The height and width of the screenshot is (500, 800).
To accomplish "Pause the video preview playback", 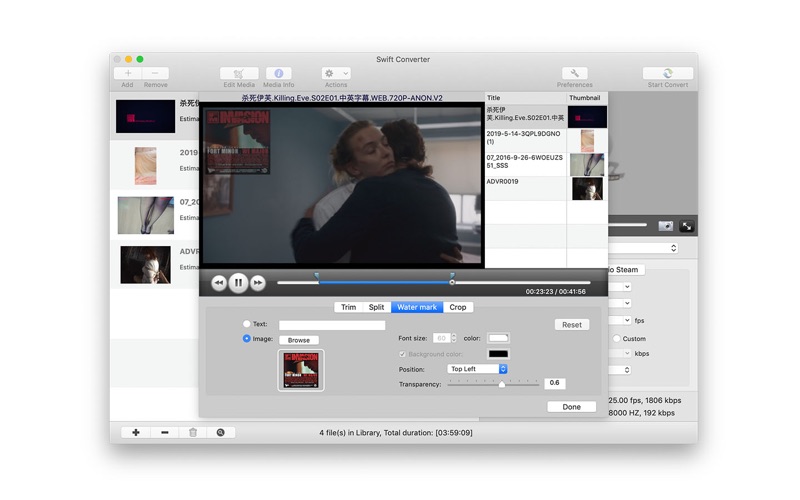I will (x=238, y=283).
